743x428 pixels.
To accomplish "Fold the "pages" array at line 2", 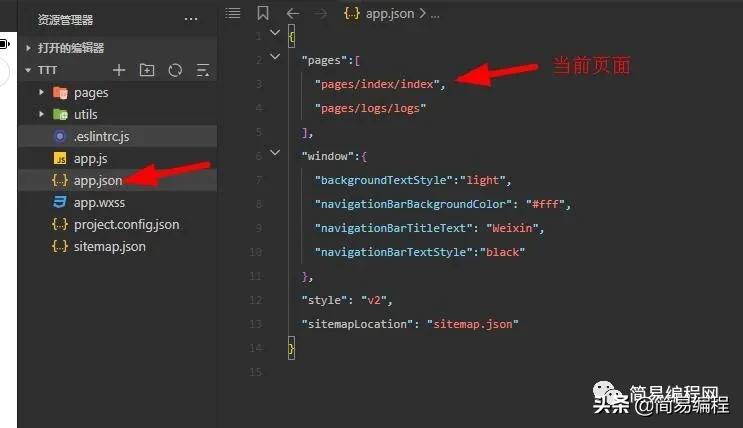I will click(275, 56).
